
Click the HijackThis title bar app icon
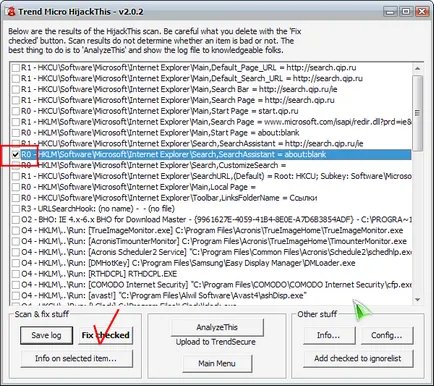[11, 12]
